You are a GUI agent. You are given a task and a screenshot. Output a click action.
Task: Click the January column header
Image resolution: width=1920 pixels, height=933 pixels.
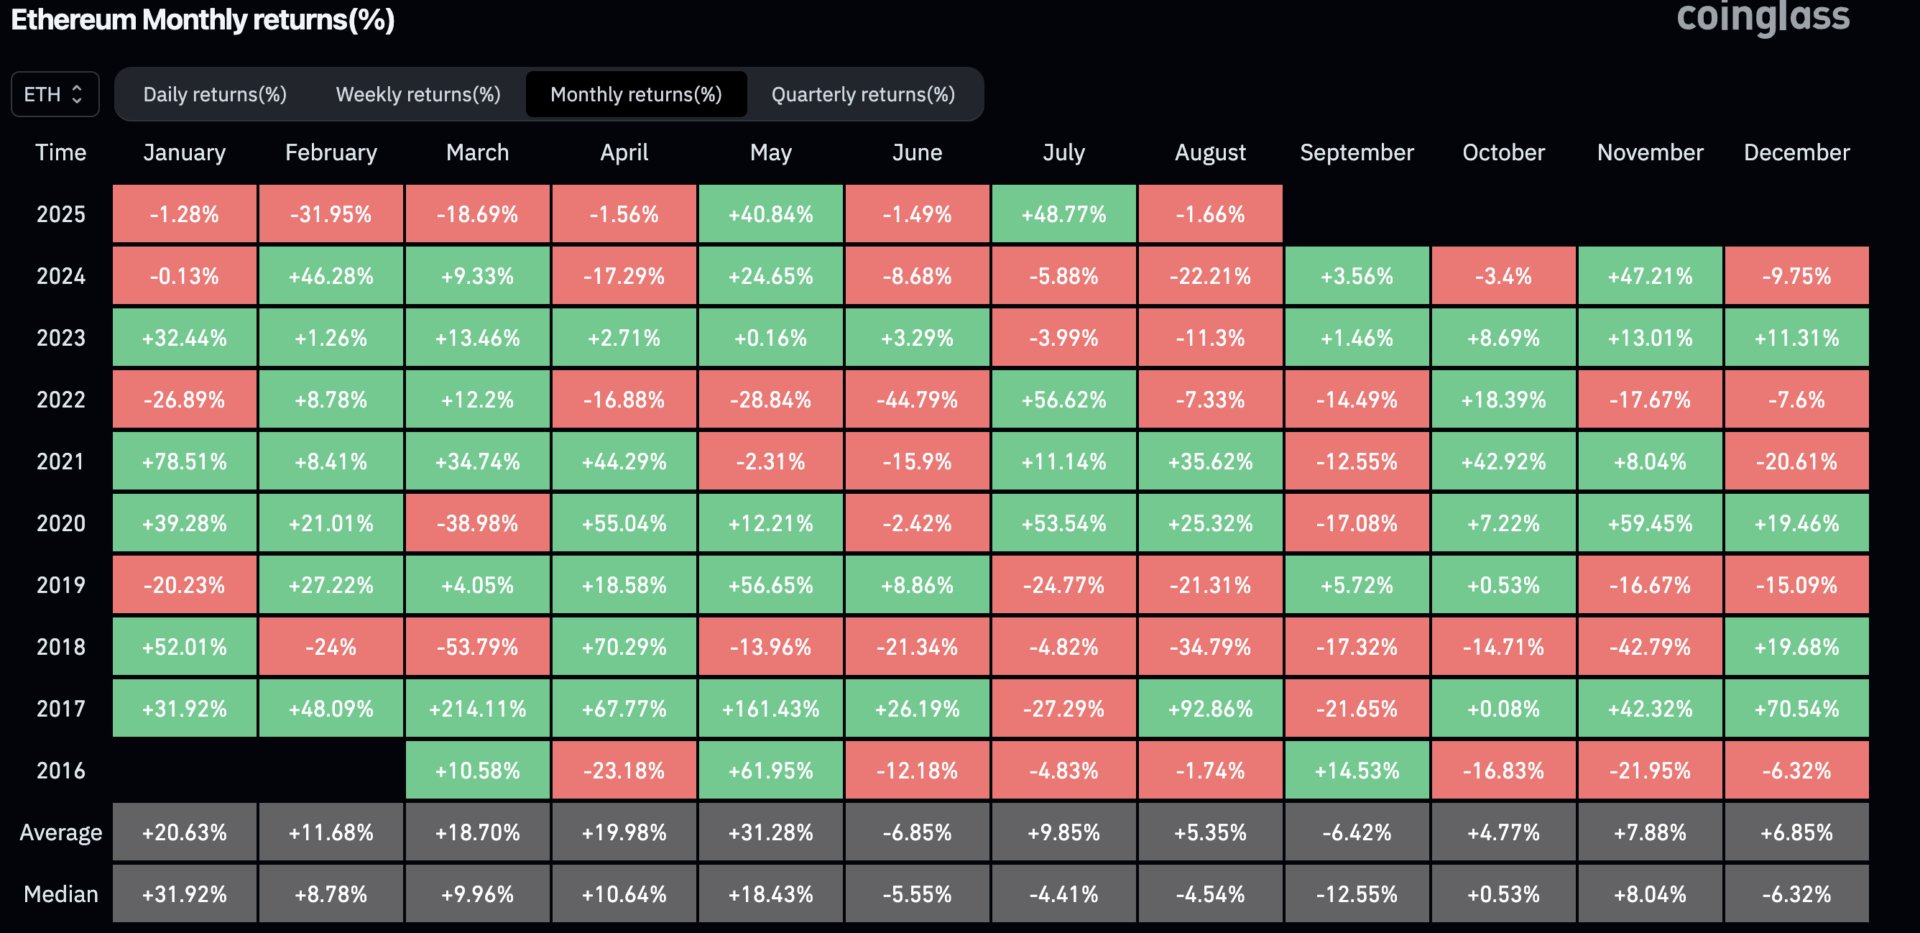click(184, 153)
